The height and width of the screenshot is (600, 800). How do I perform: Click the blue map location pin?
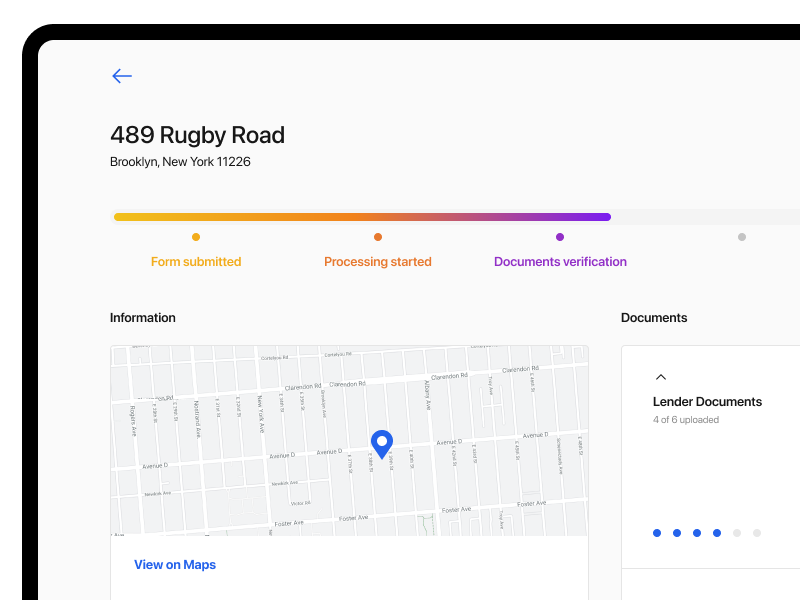[381, 443]
